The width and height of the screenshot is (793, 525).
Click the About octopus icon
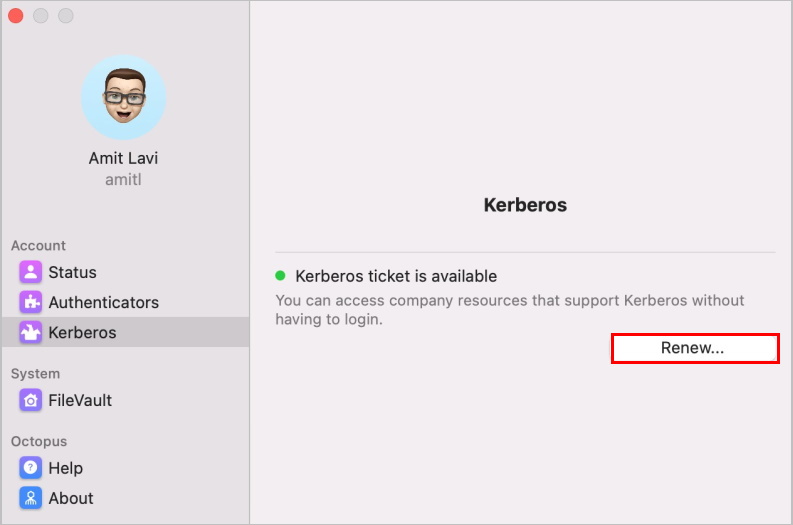(x=30, y=498)
